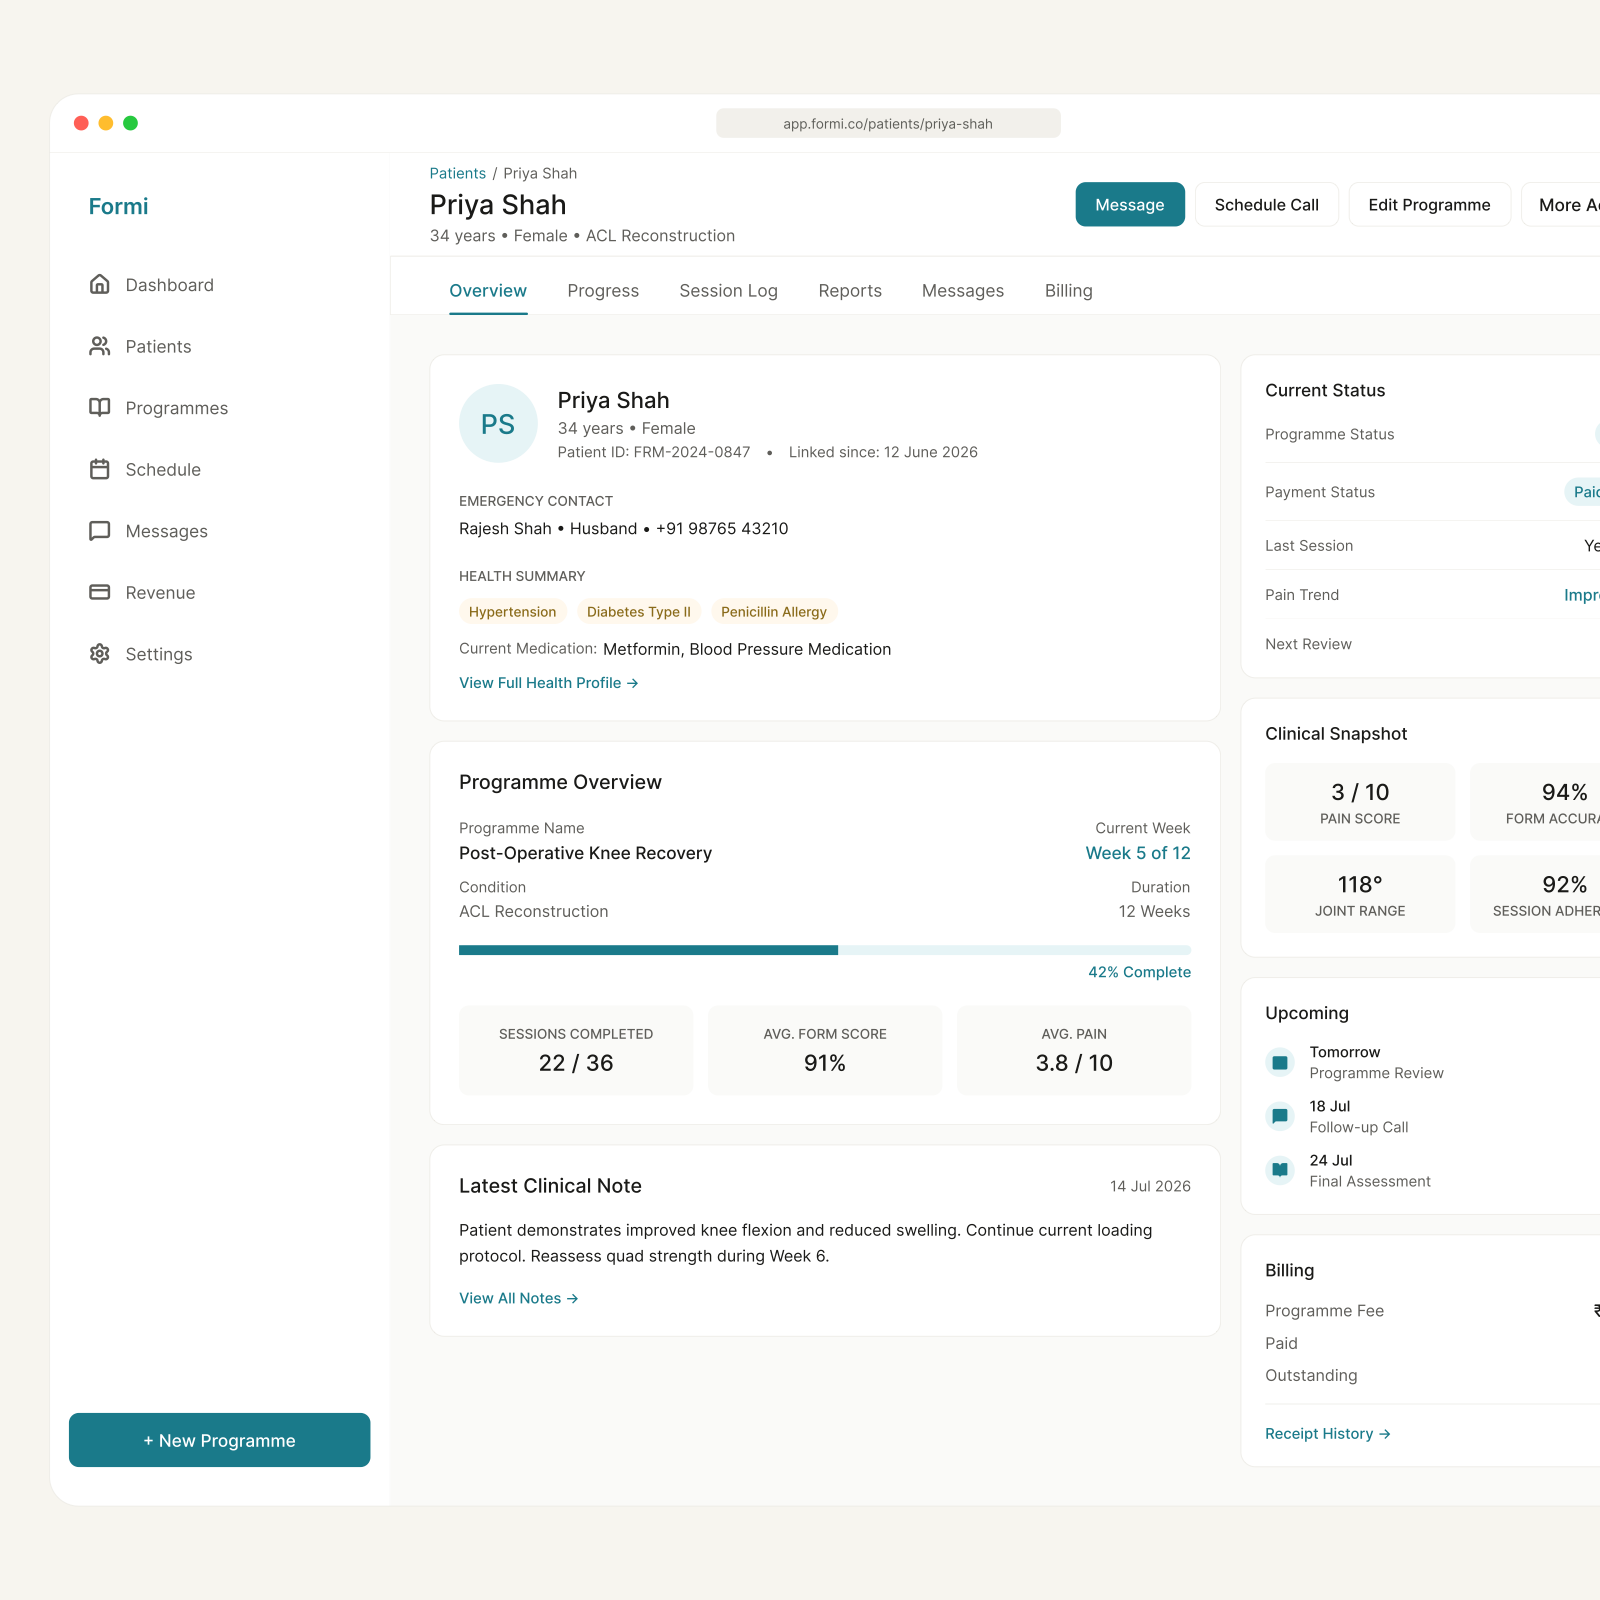1600x1600 pixels.
Task: Click the Hypertension health tag
Action: [x=513, y=612]
